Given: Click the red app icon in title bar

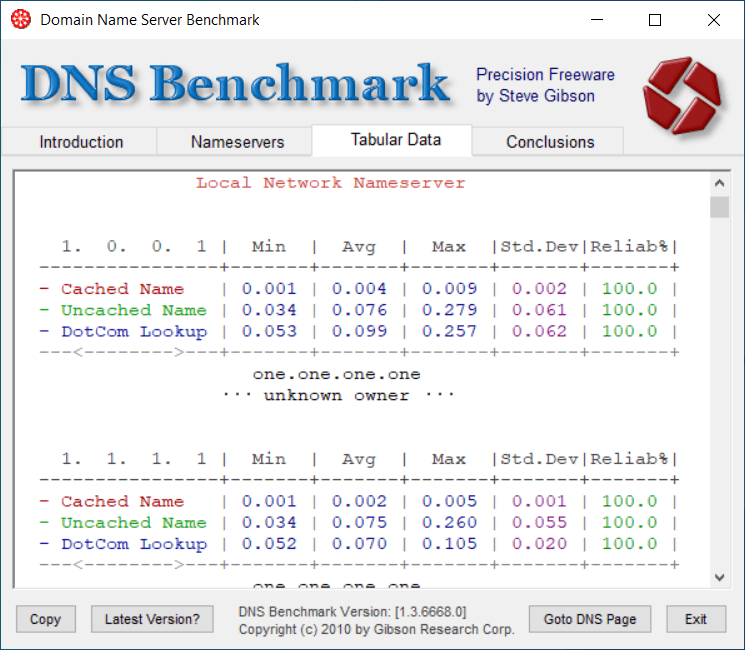Looking at the screenshot, I should click(x=20, y=19).
